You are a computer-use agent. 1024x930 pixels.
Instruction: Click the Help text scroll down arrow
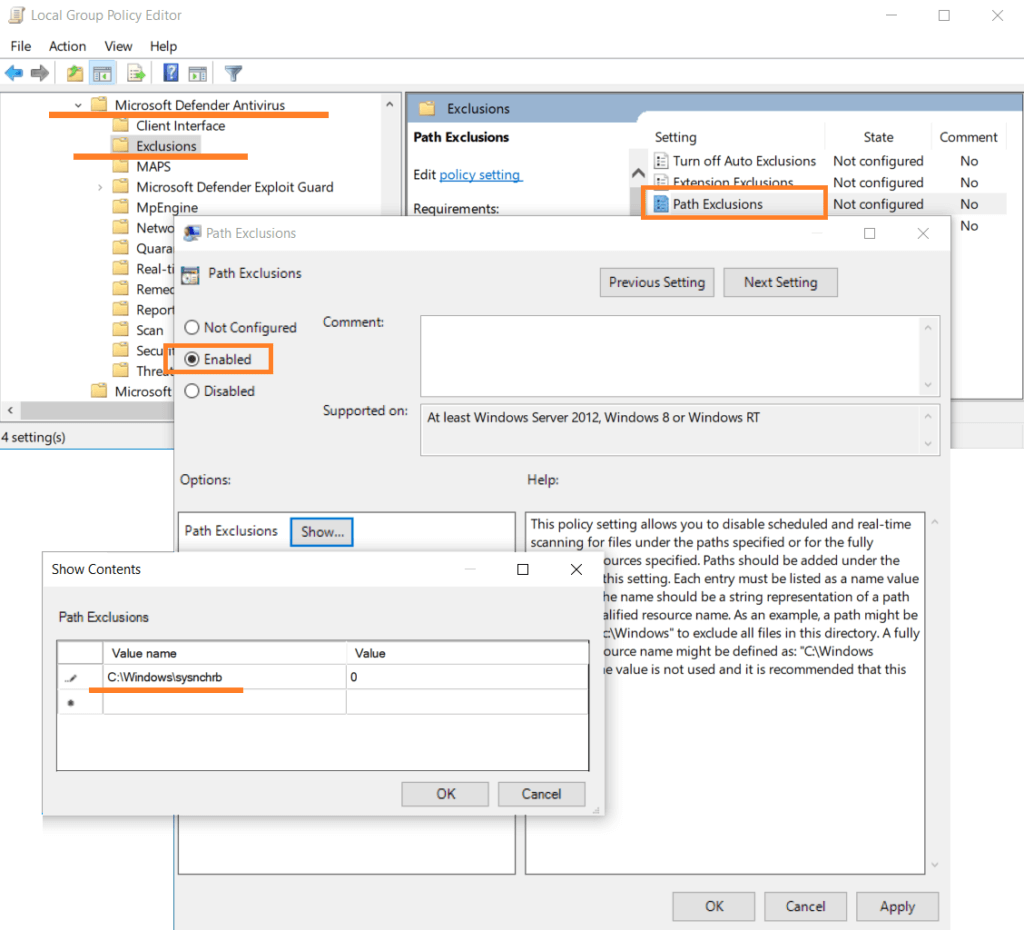pyautogui.click(x=935, y=865)
